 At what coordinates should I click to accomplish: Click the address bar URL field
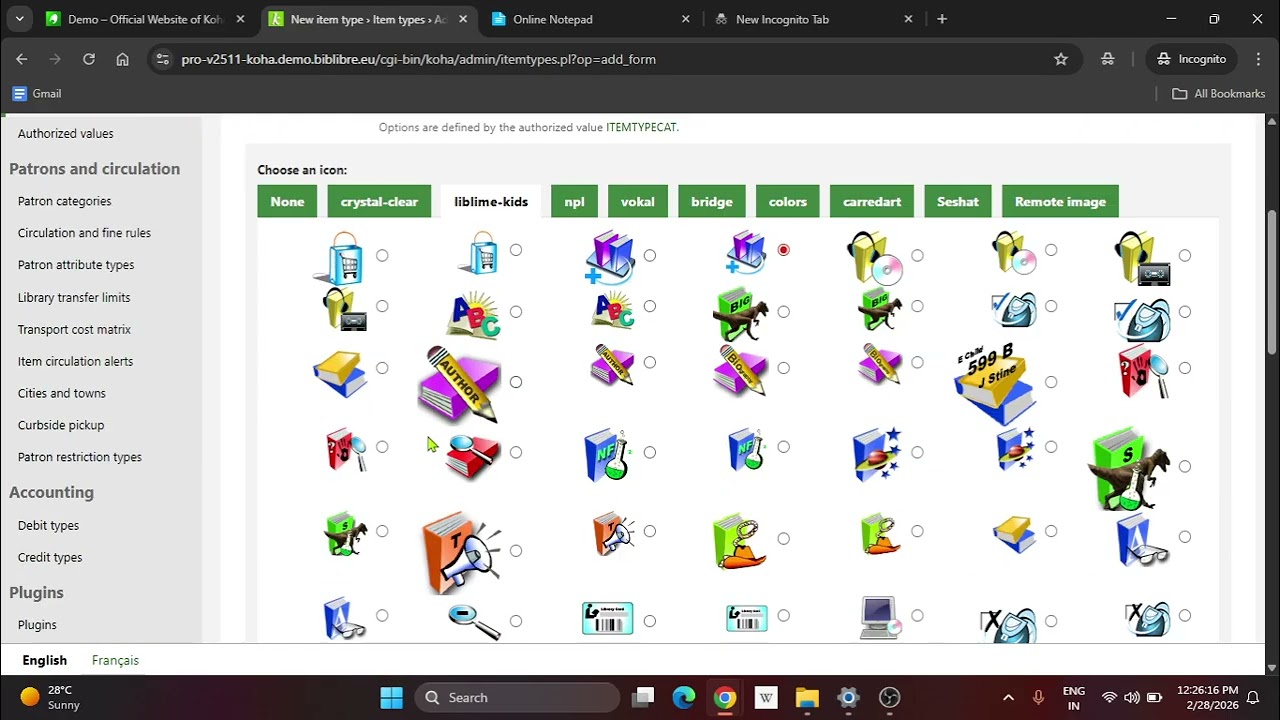[x=610, y=59]
